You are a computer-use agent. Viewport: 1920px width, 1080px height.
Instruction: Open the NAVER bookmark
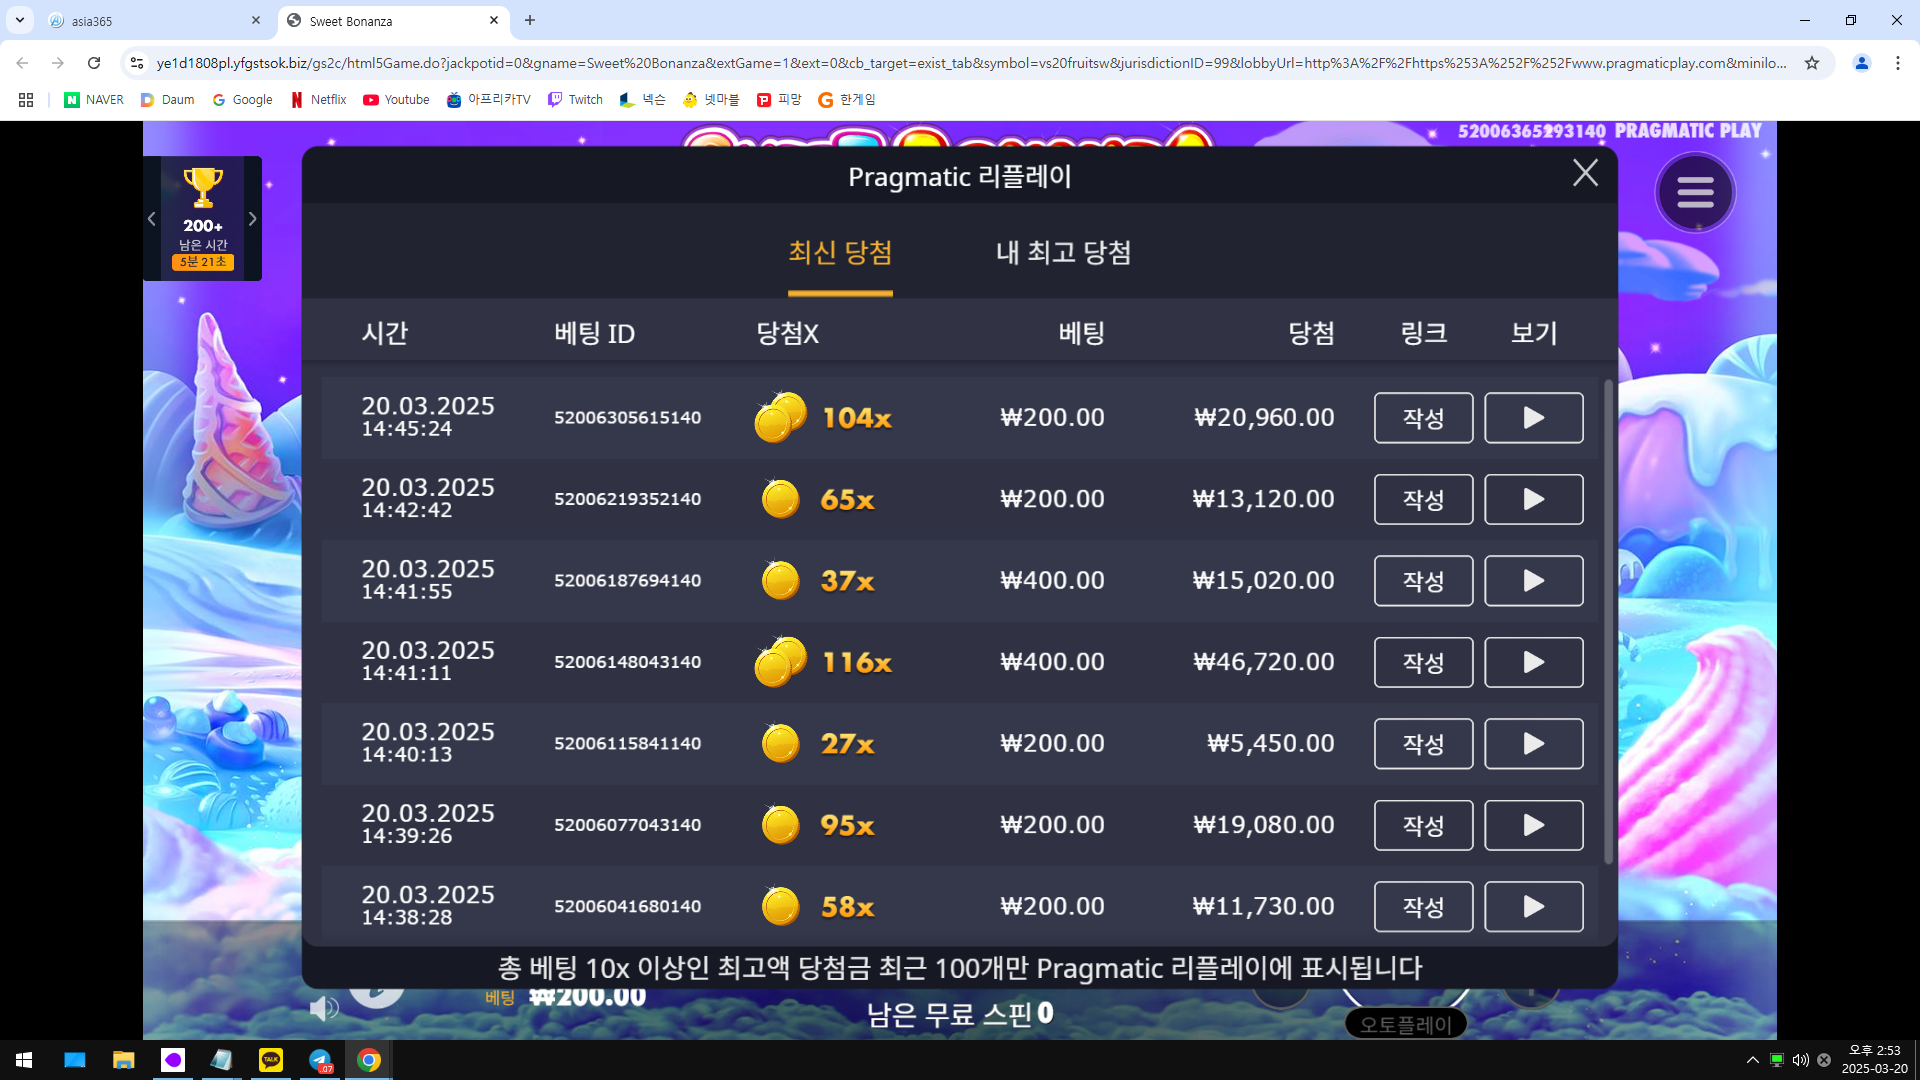coord(94,100)
